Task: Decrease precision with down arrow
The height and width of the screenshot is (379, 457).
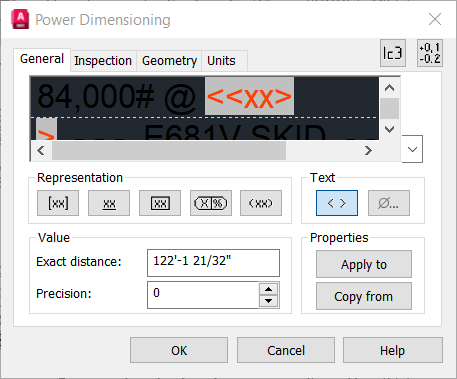Action: coord(269,301)
